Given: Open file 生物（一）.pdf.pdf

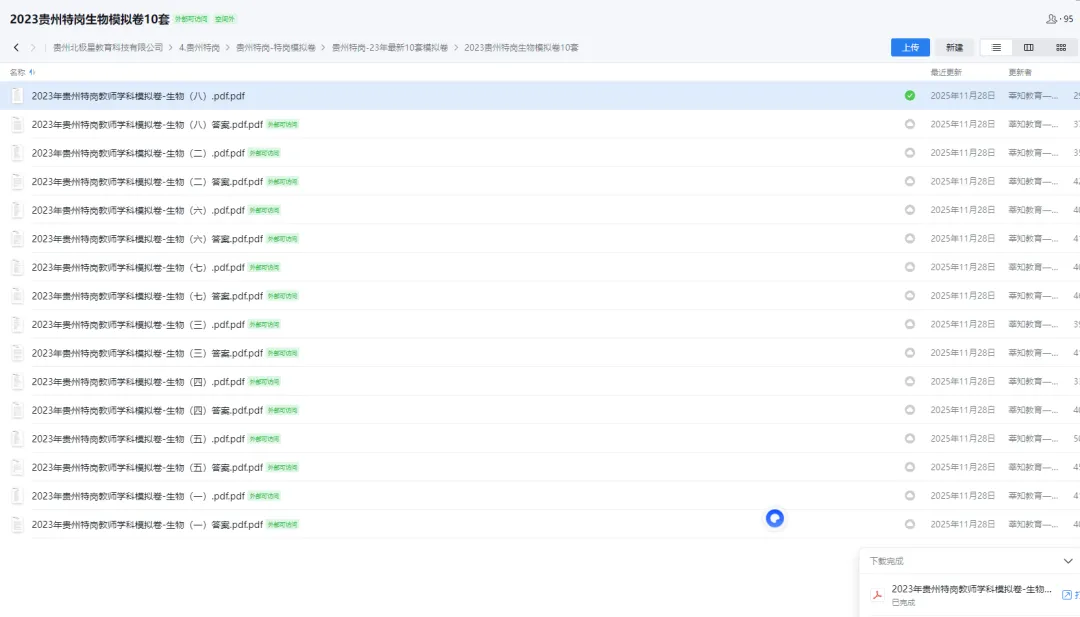Looking at the screenshot, I should [x=138, y=496].
